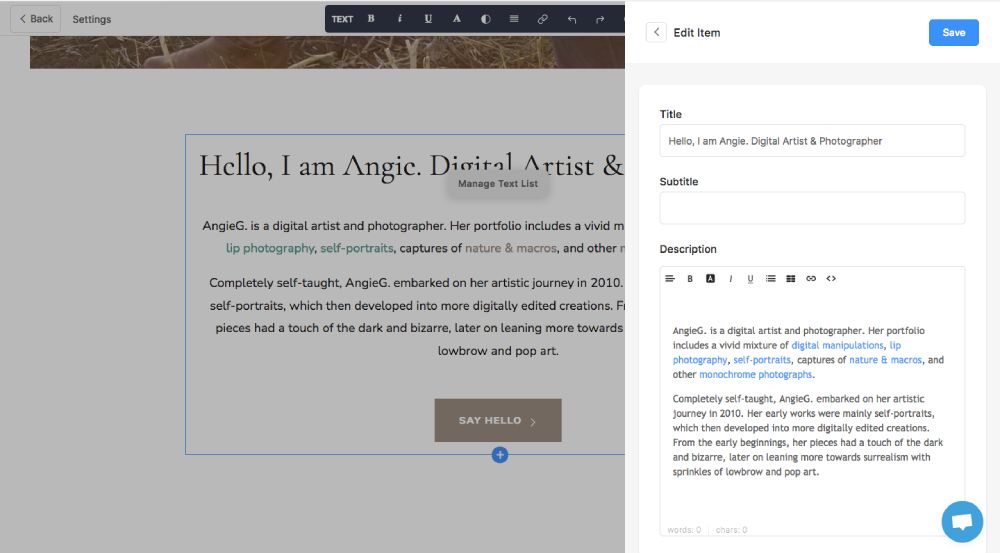Click the Bold icon in dark toolbar

[x=371, y=19]
